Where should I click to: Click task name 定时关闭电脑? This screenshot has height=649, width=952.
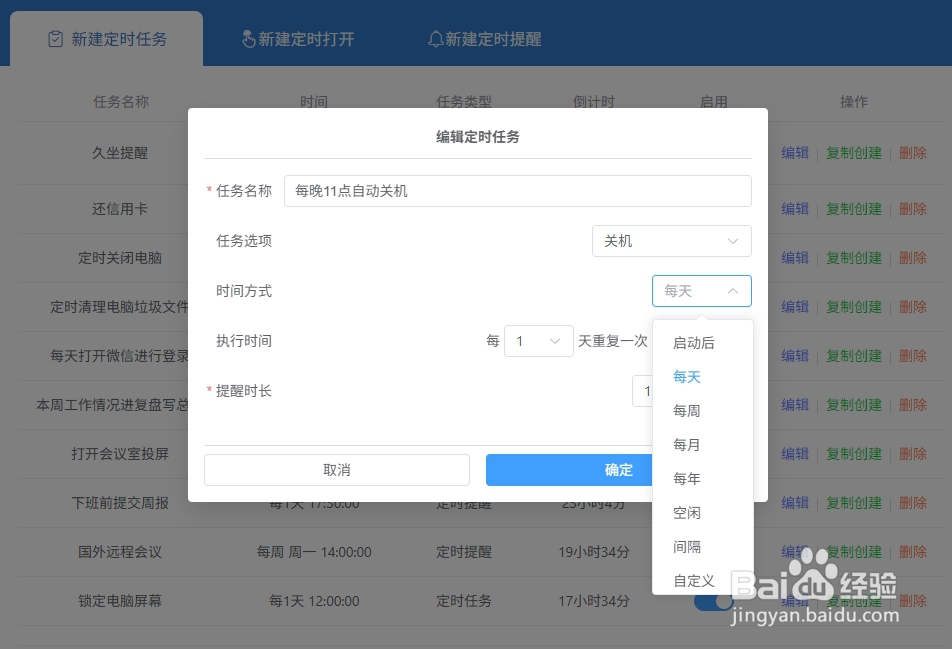click(120, 258)
